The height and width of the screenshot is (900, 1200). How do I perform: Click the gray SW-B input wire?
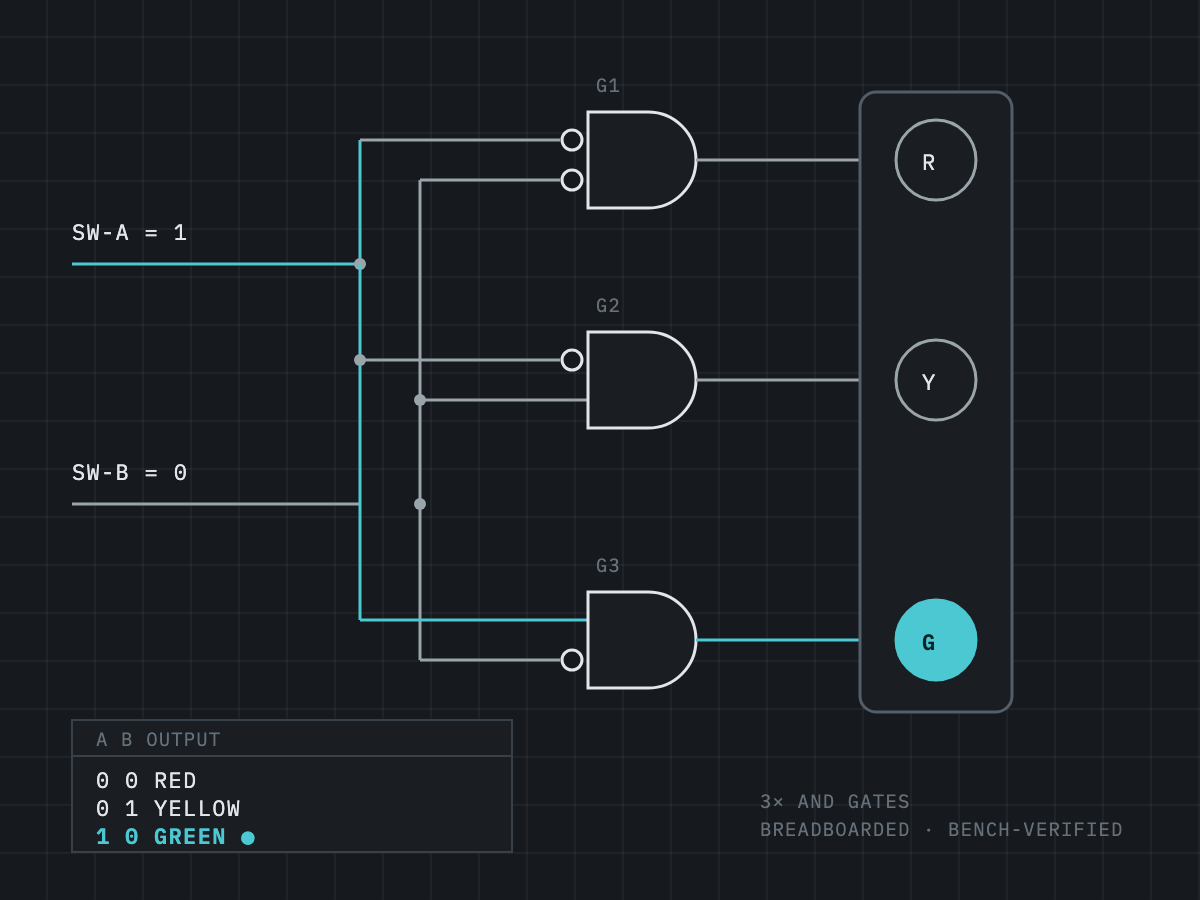[216, 504]
